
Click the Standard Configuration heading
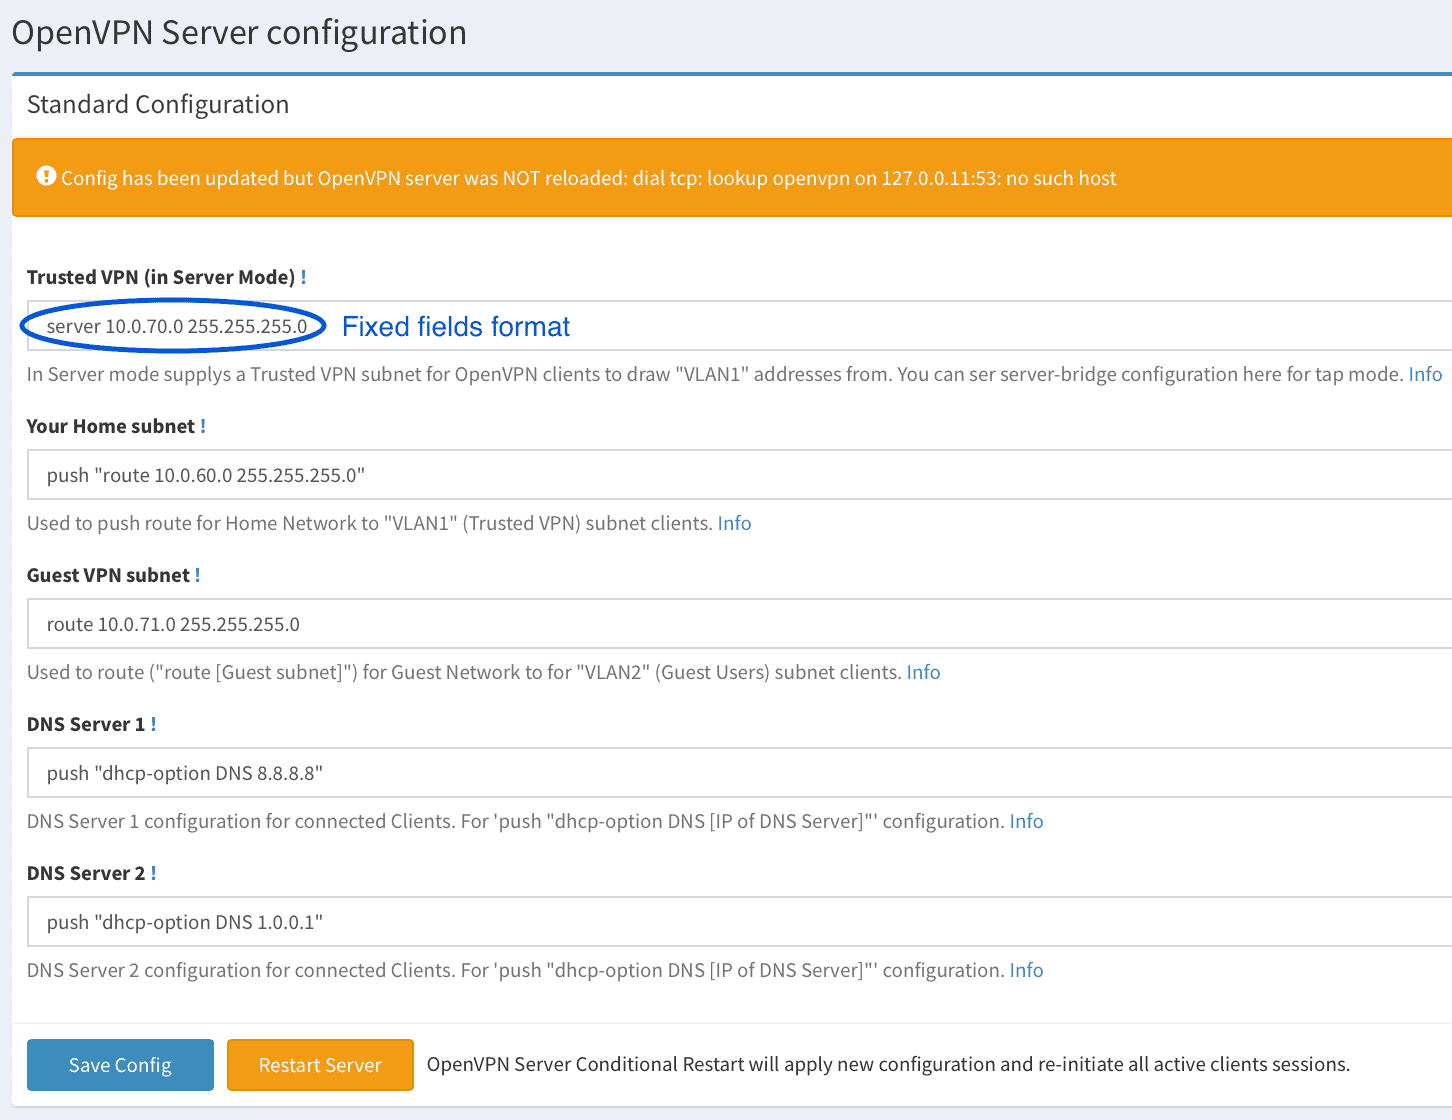pos(158,104)
